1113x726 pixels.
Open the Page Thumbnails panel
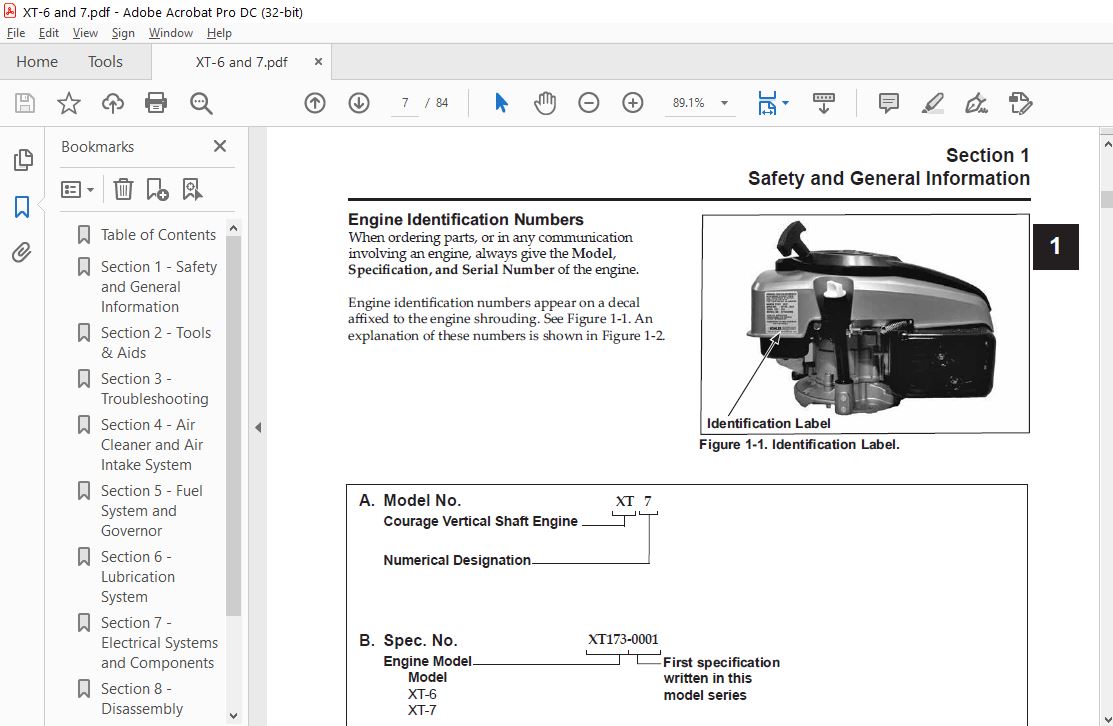(x=23, y=160)
